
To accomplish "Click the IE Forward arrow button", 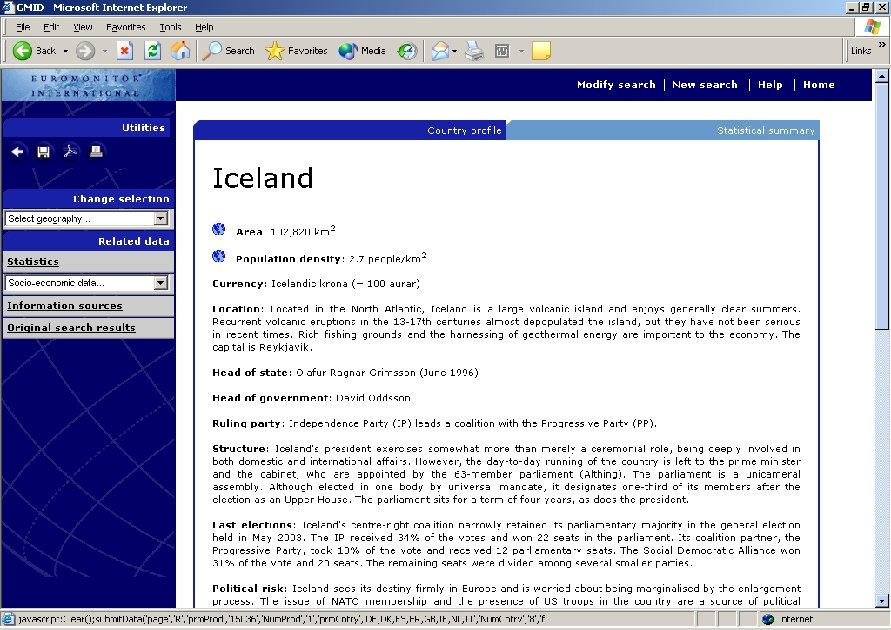I will point(85,51).
